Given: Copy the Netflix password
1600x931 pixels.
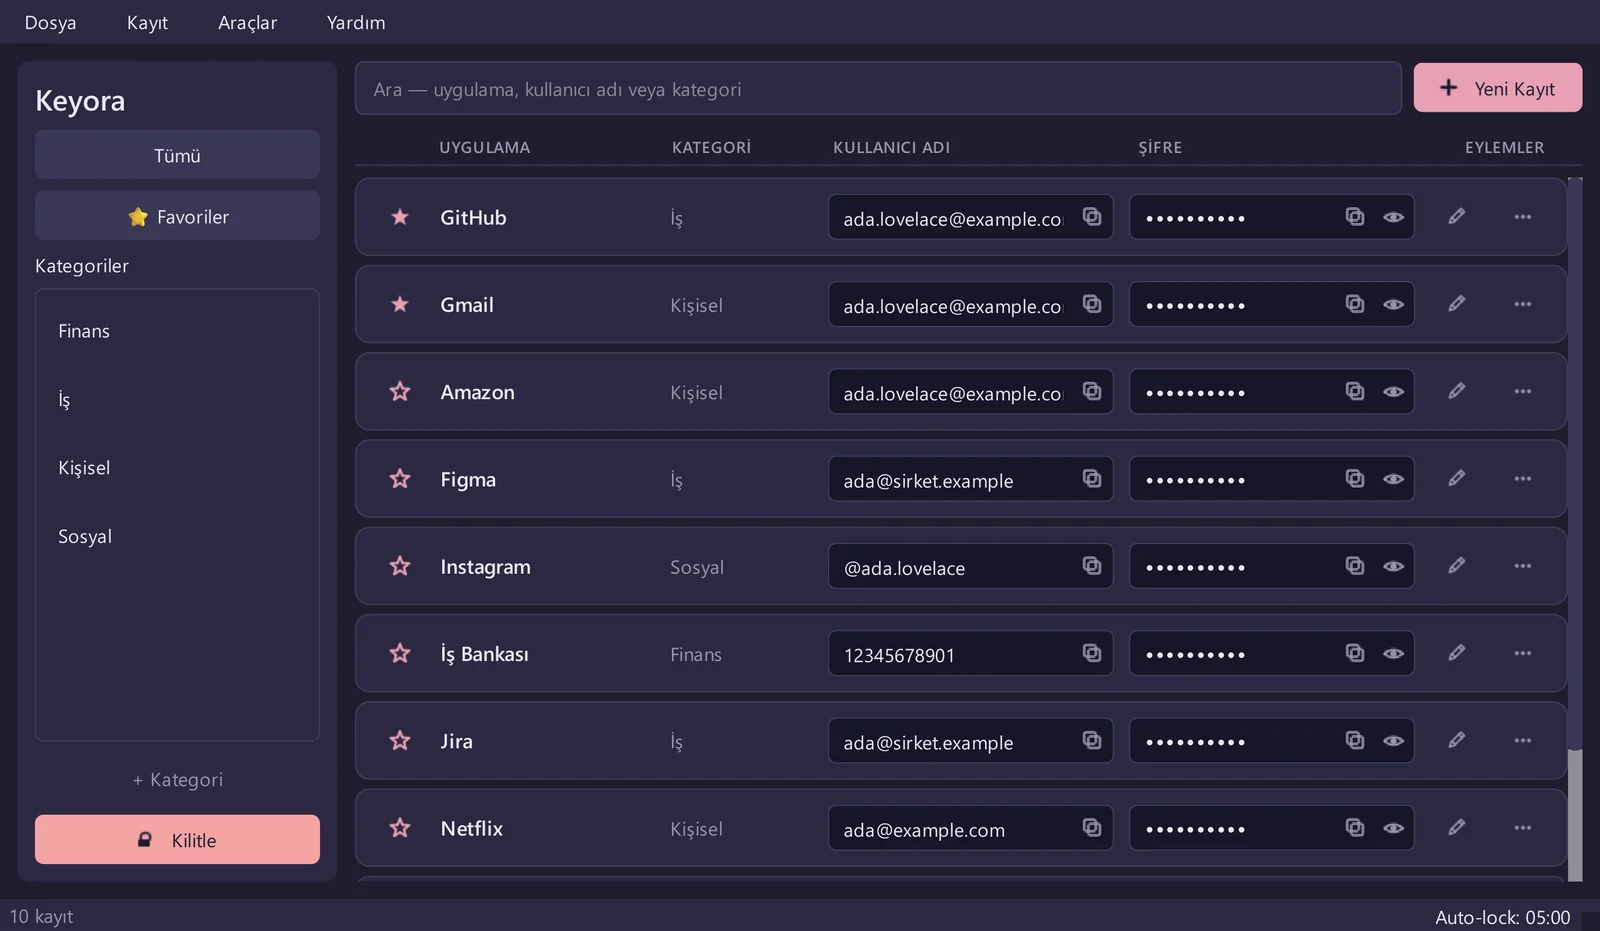Looking at the screenshot, I should click(1354, 828).
